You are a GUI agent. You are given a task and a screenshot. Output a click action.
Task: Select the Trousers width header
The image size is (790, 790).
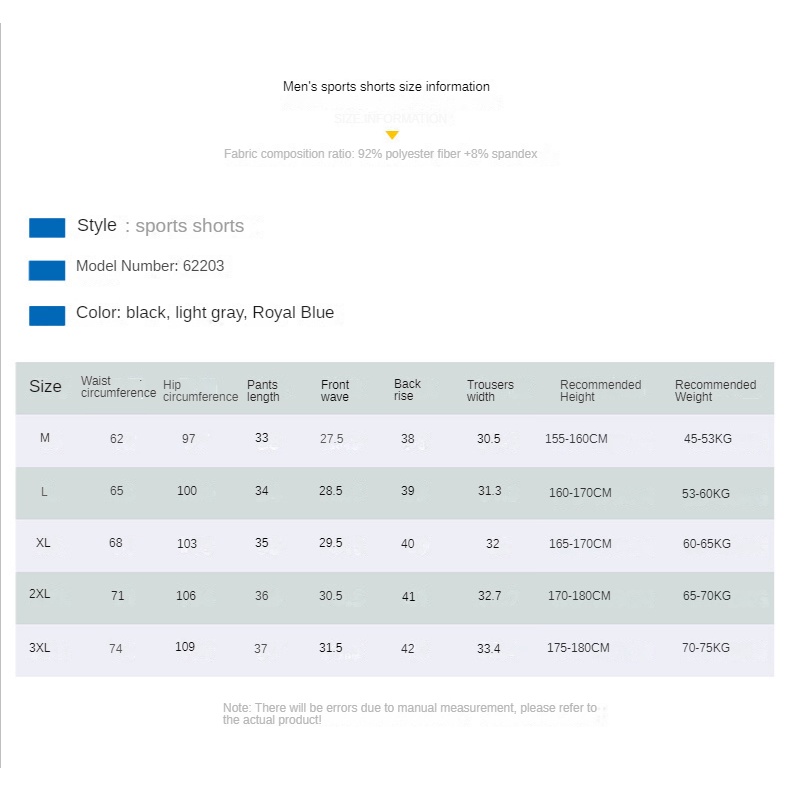(x=490, y=391)
